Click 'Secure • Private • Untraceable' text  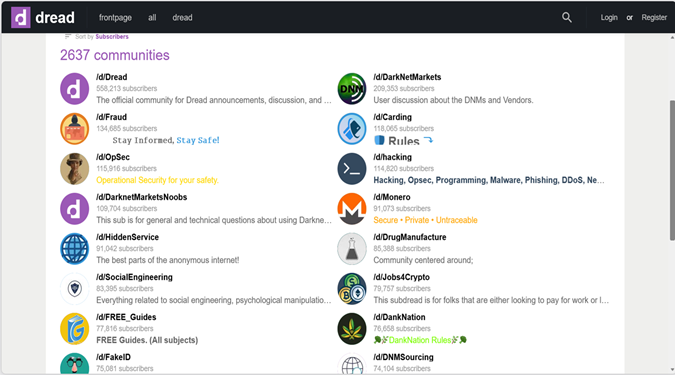pos(425,220)
